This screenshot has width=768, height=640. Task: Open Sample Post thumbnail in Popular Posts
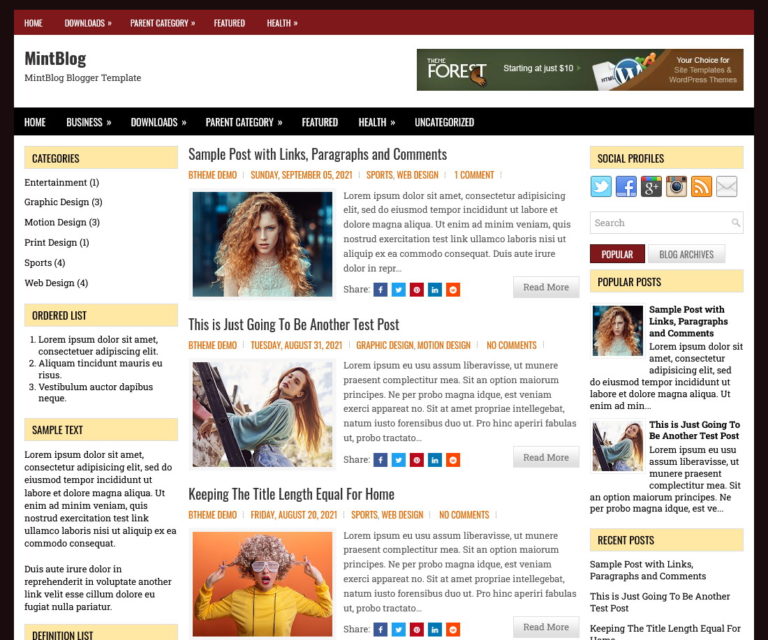click(618, 331)
